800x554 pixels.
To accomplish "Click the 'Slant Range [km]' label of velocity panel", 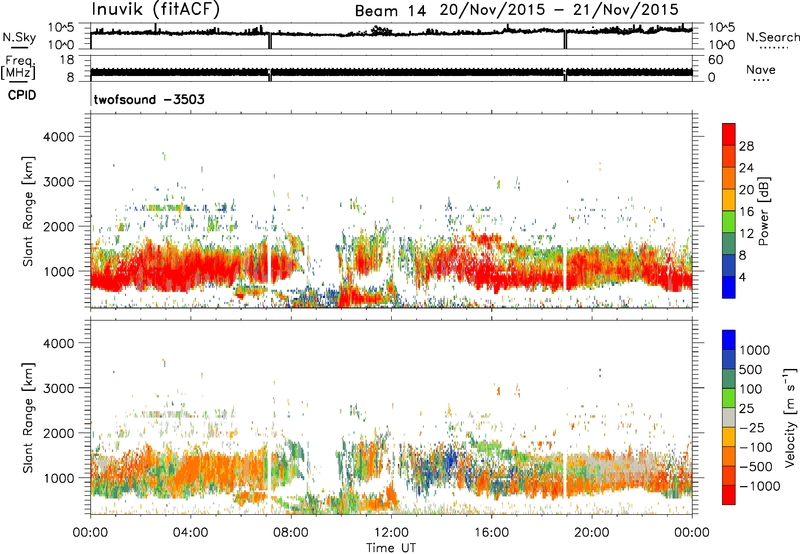I will [x=28, y=418].
